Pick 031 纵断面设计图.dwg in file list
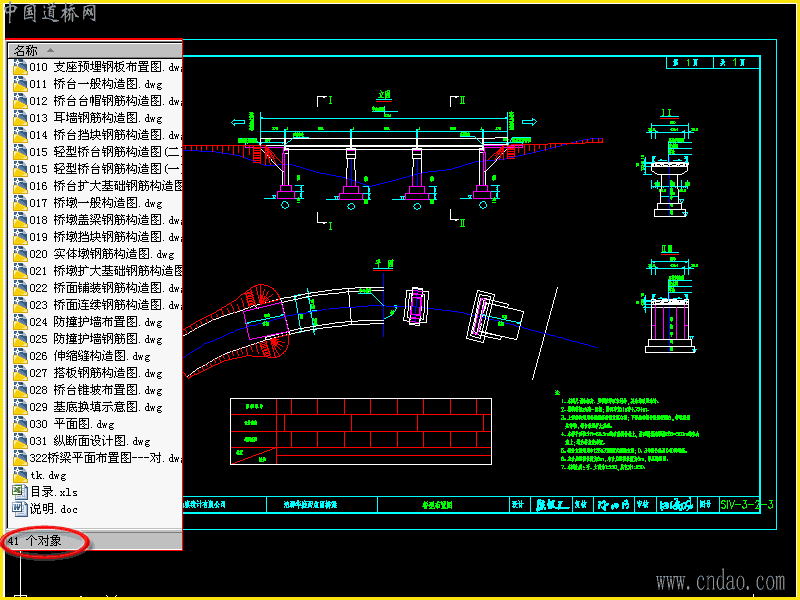 90,441
